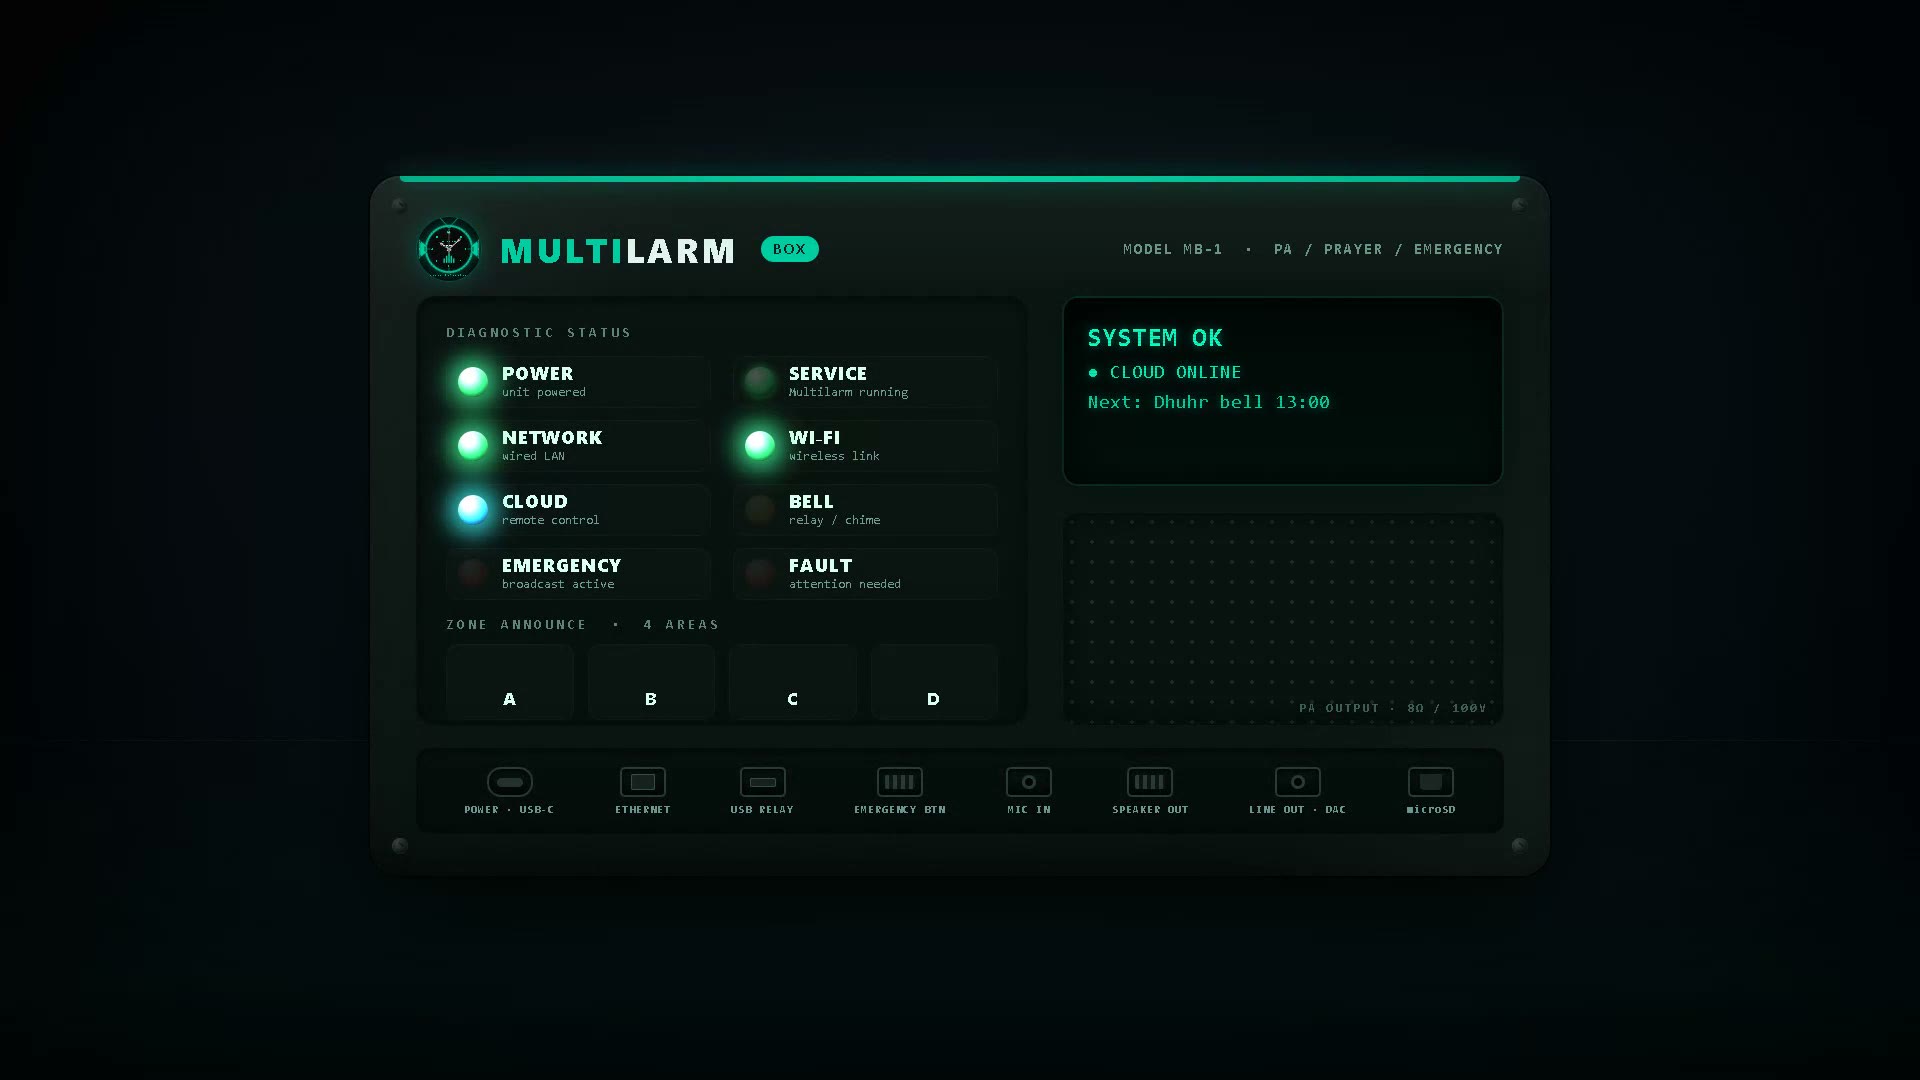
Task: Click the EMERGENCY BTN port label
Action: [x=900, y=810]
